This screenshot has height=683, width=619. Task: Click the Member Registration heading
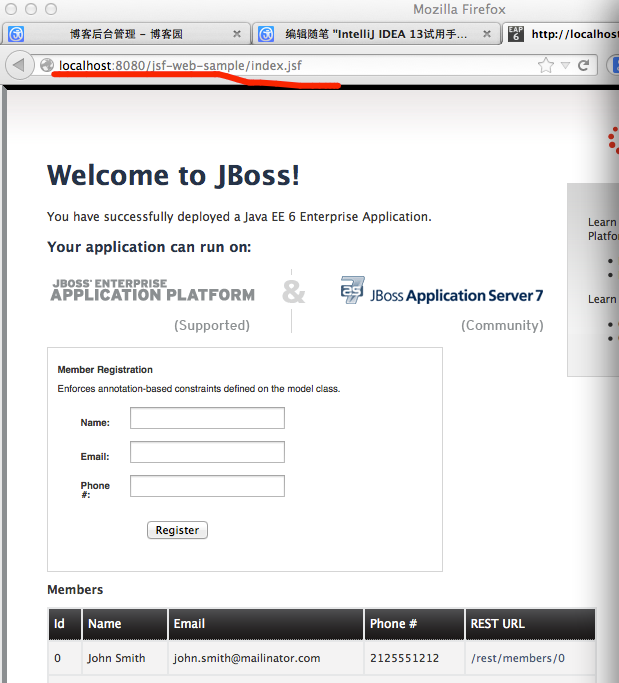point(105,370)
